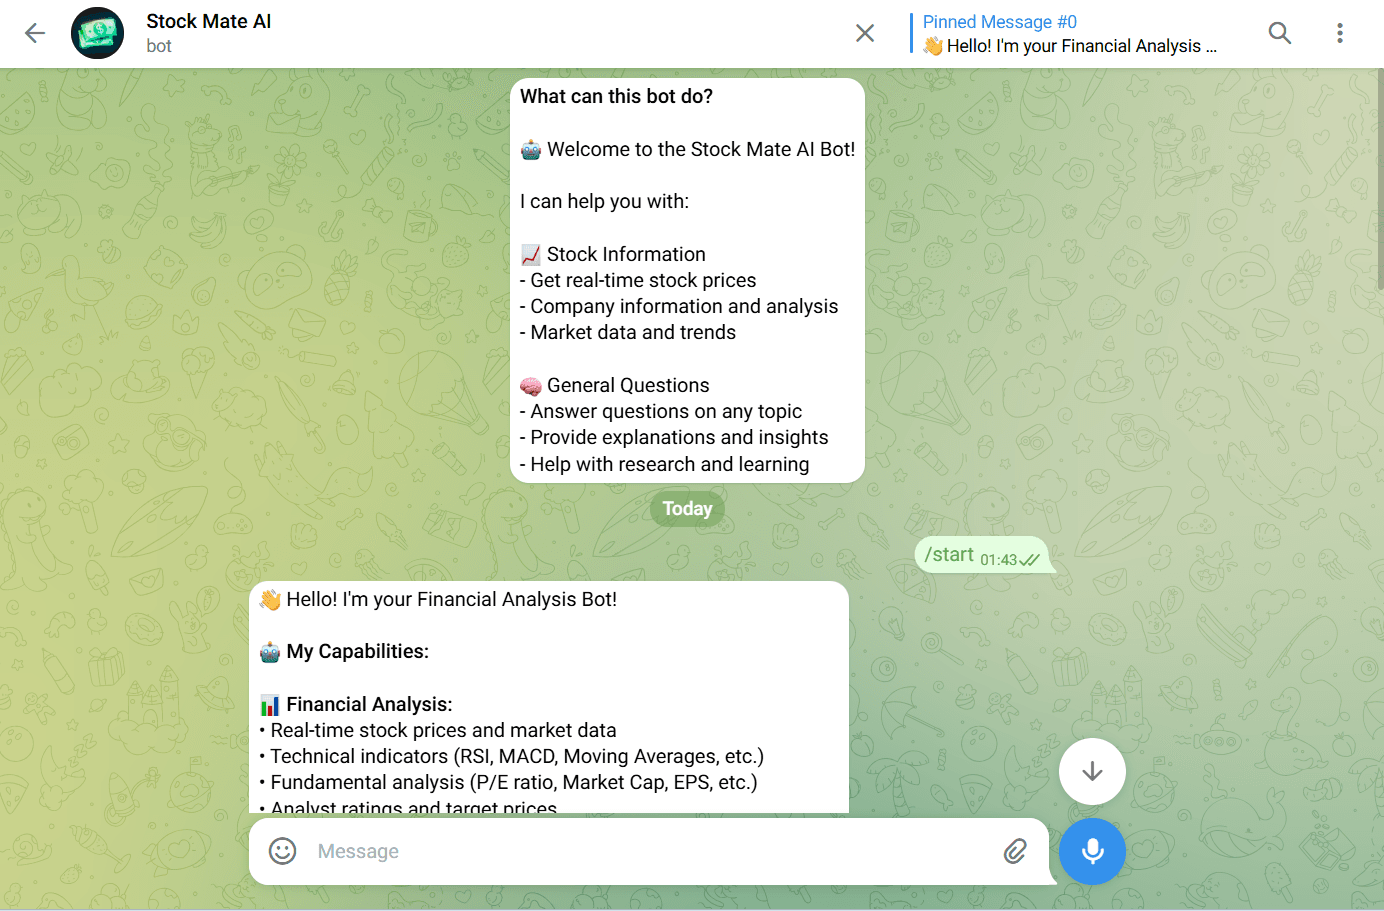Click the 01:43 timestamp on /start message
This screenshot has height=911, width=1384.
point(997,558)
